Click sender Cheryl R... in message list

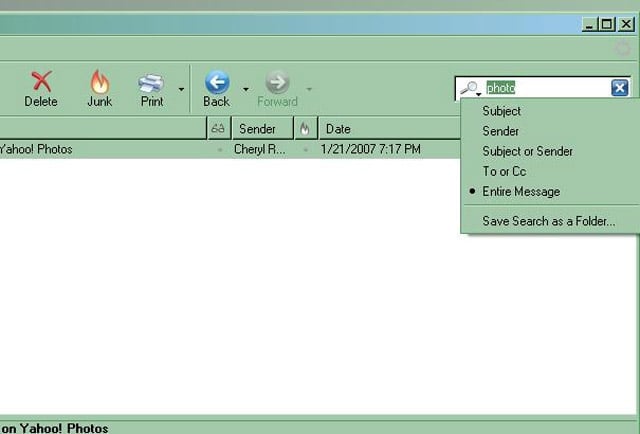tap(260, 149)
